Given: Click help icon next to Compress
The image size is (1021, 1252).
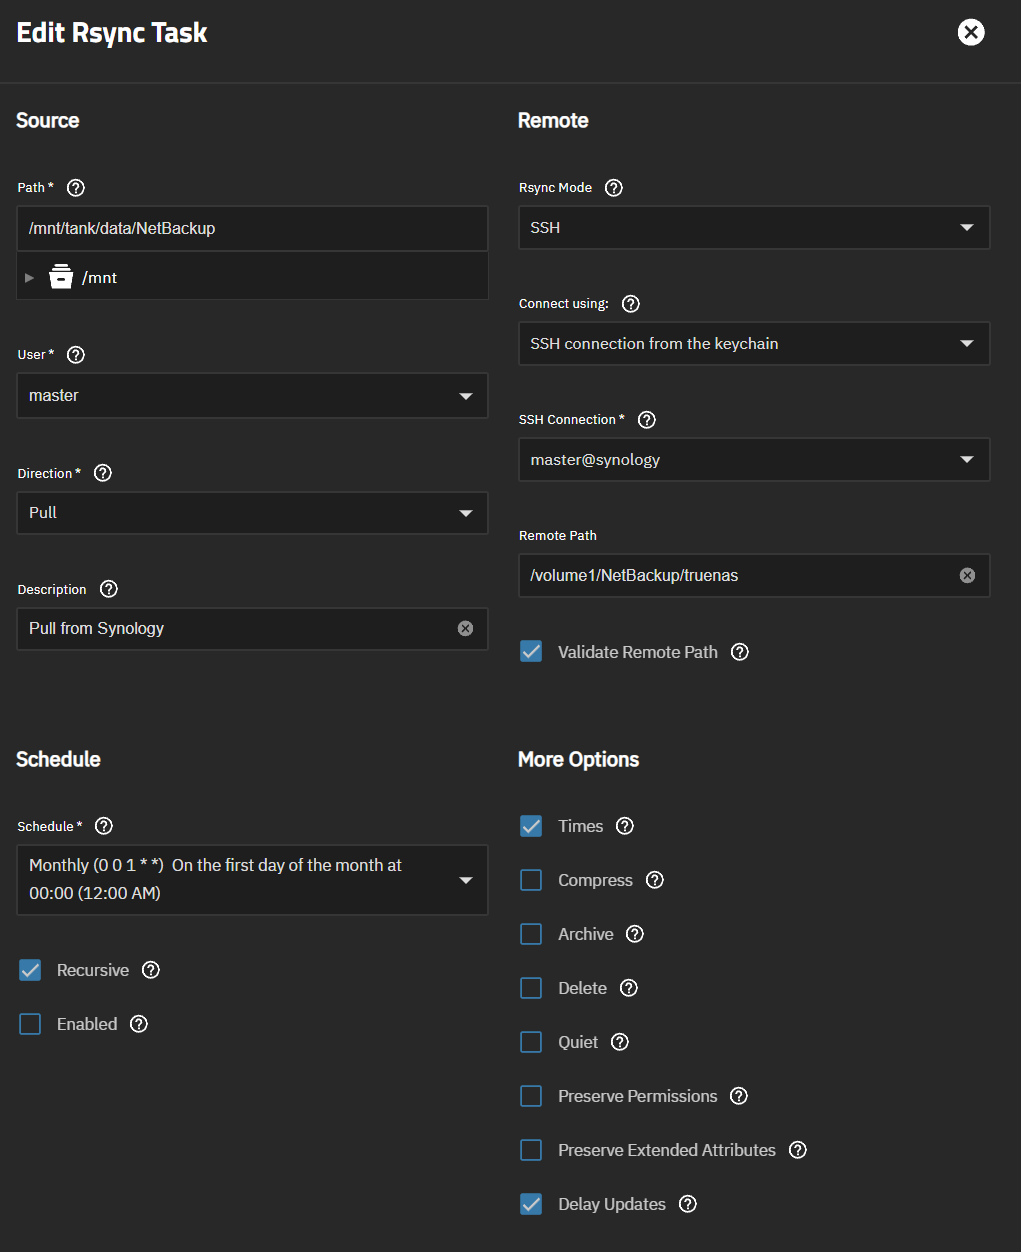Looking at the screenshot, I should tap(655, 880).
